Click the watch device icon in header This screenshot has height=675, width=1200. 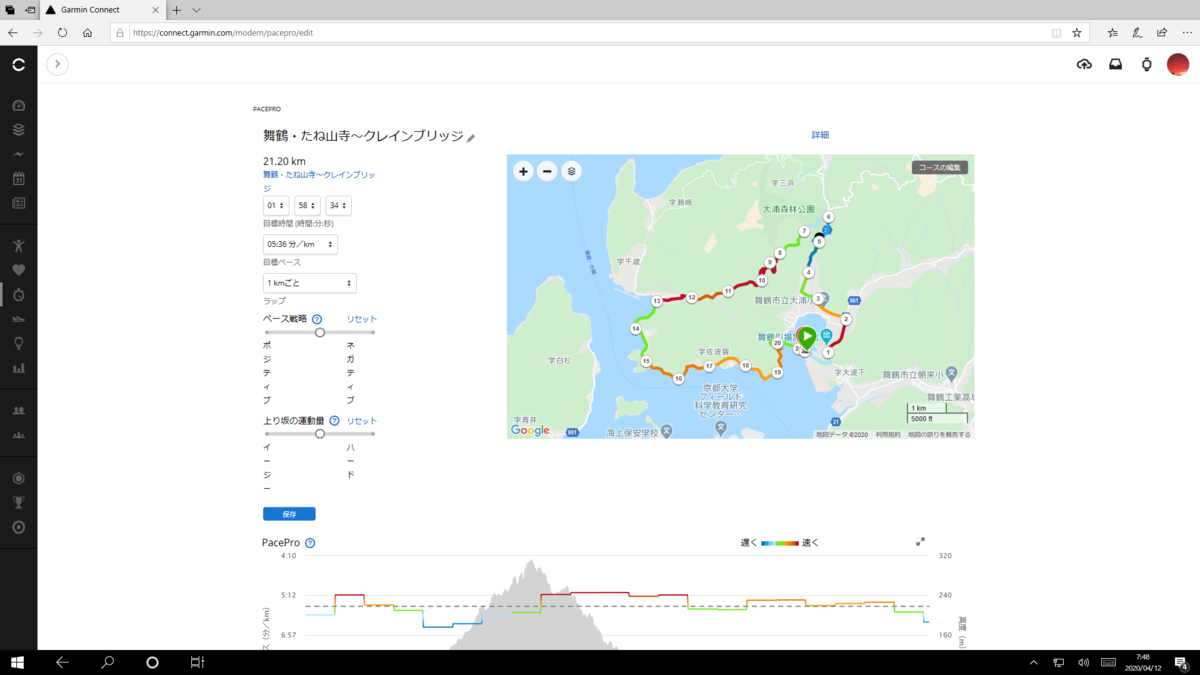tap(1146, 64)
